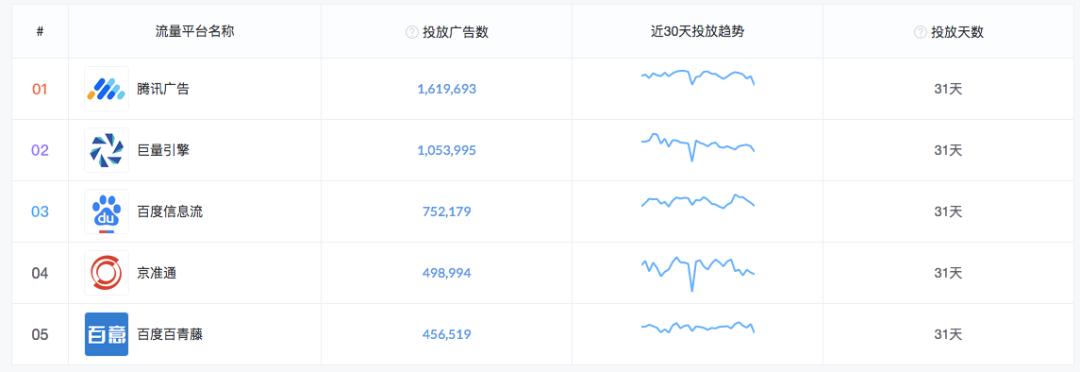This screenshot has height=372, width=1080.
Task: Click 31天 in the 百度百青藤 row
Action: click(x=948, y=334)
